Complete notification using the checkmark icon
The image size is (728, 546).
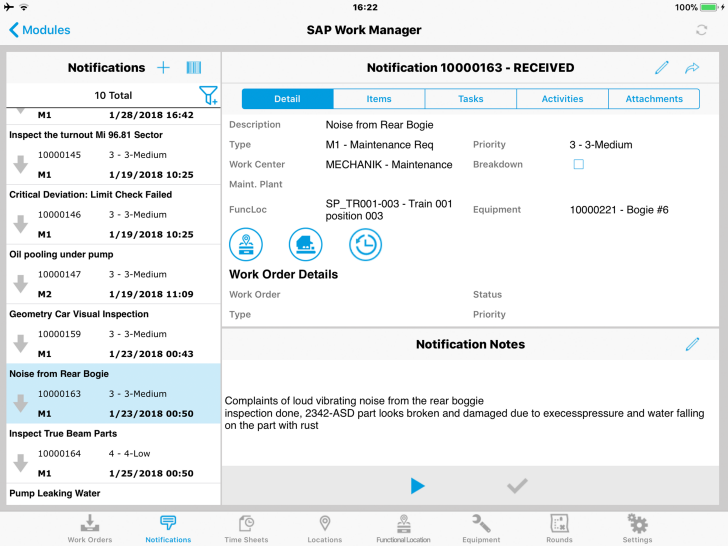click(517, 486)
